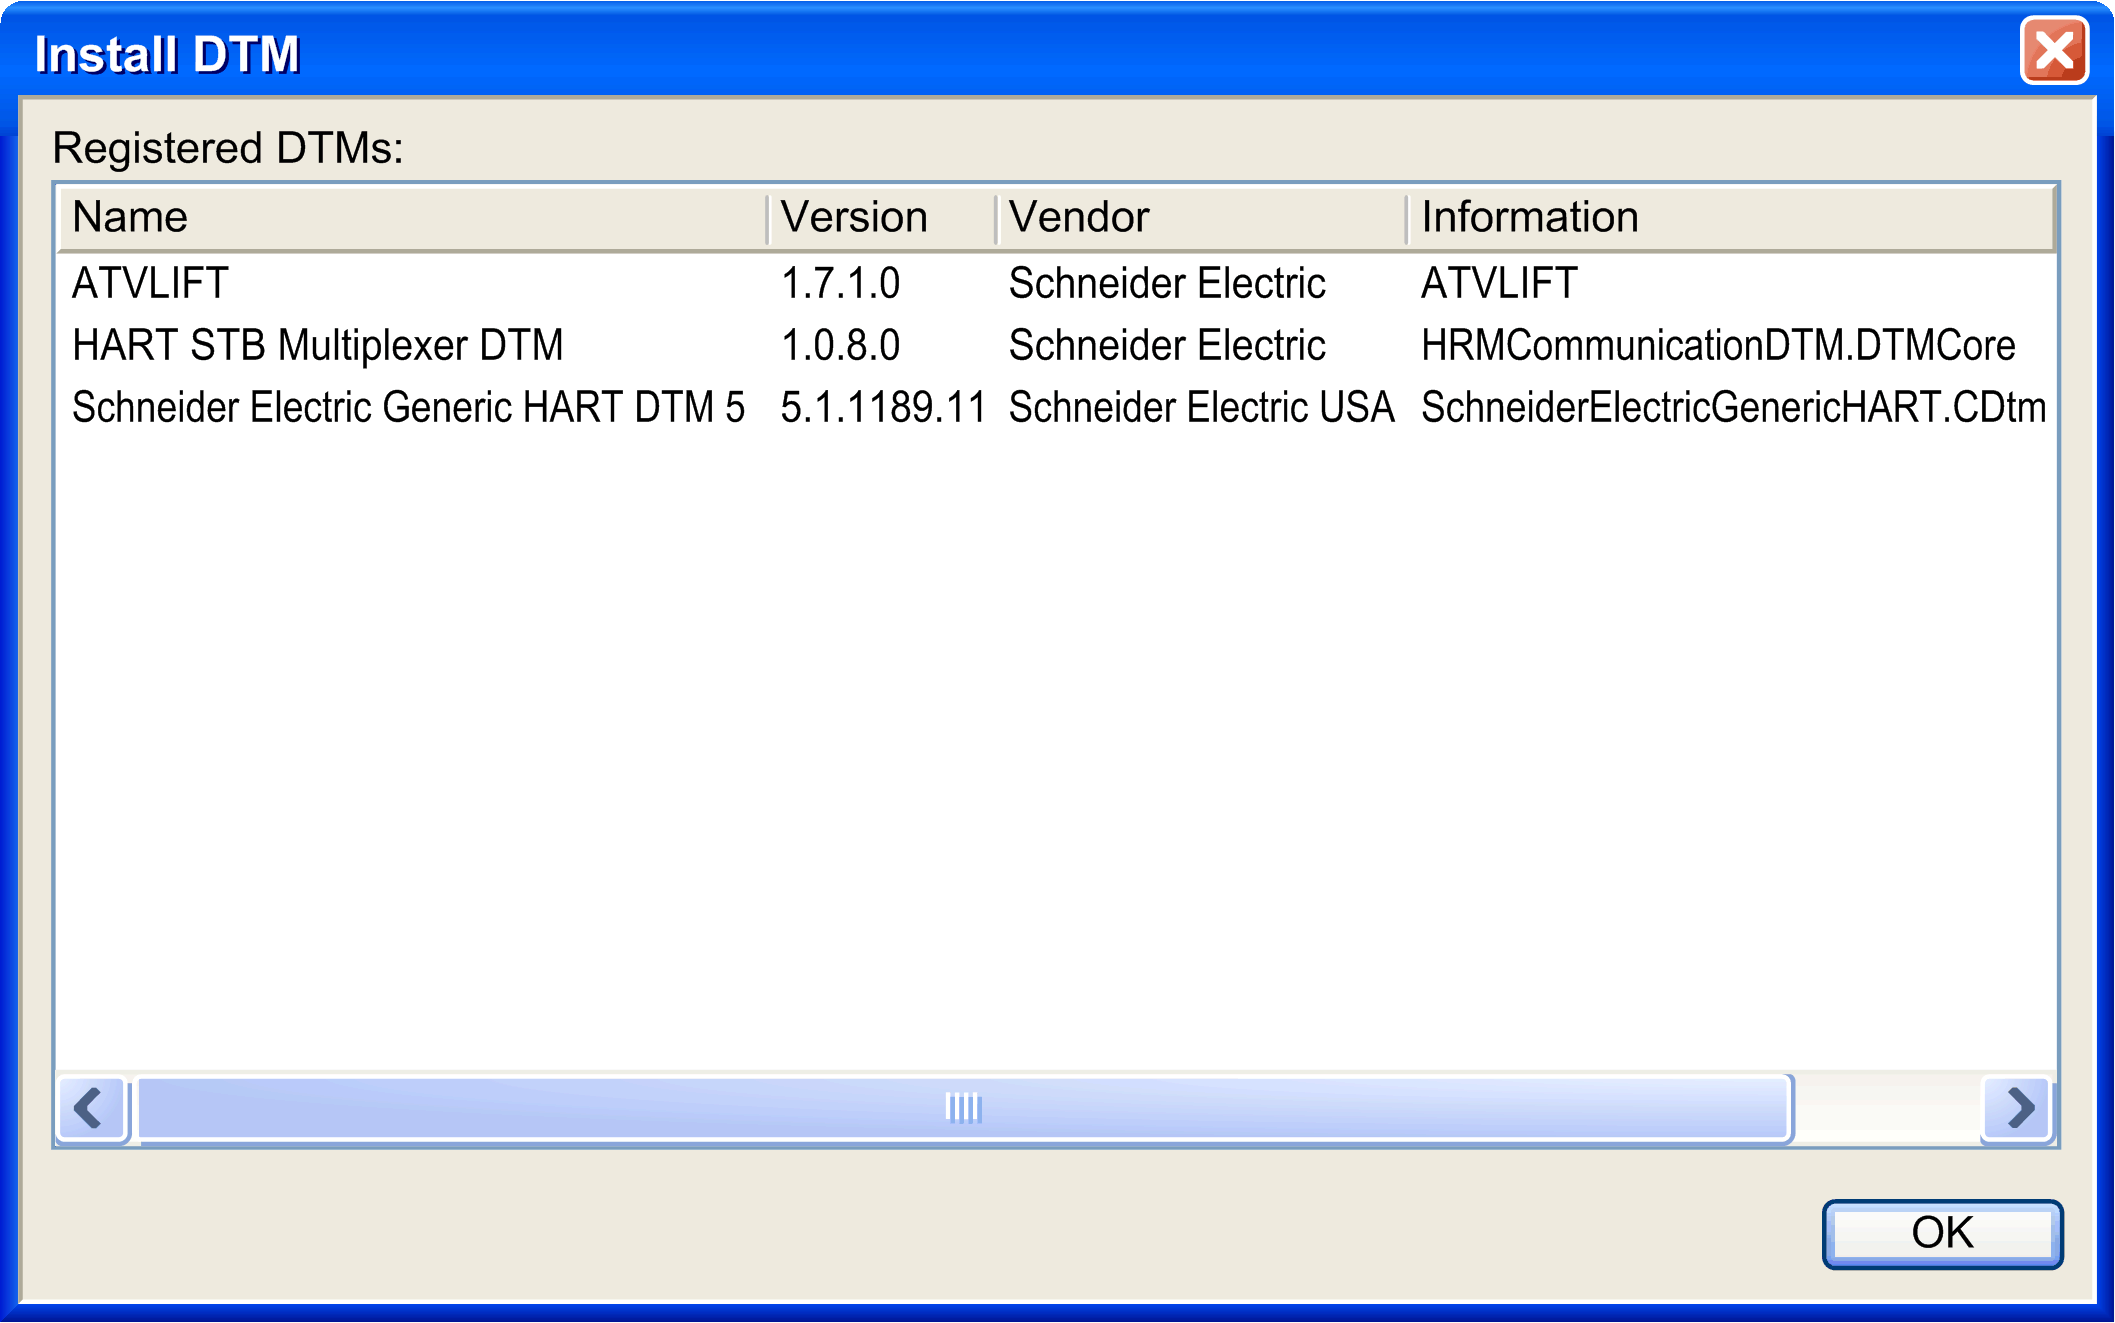Click the ATVLIFT information cell
The image size is (2115, 1323).
click(x=1498, y=284)
